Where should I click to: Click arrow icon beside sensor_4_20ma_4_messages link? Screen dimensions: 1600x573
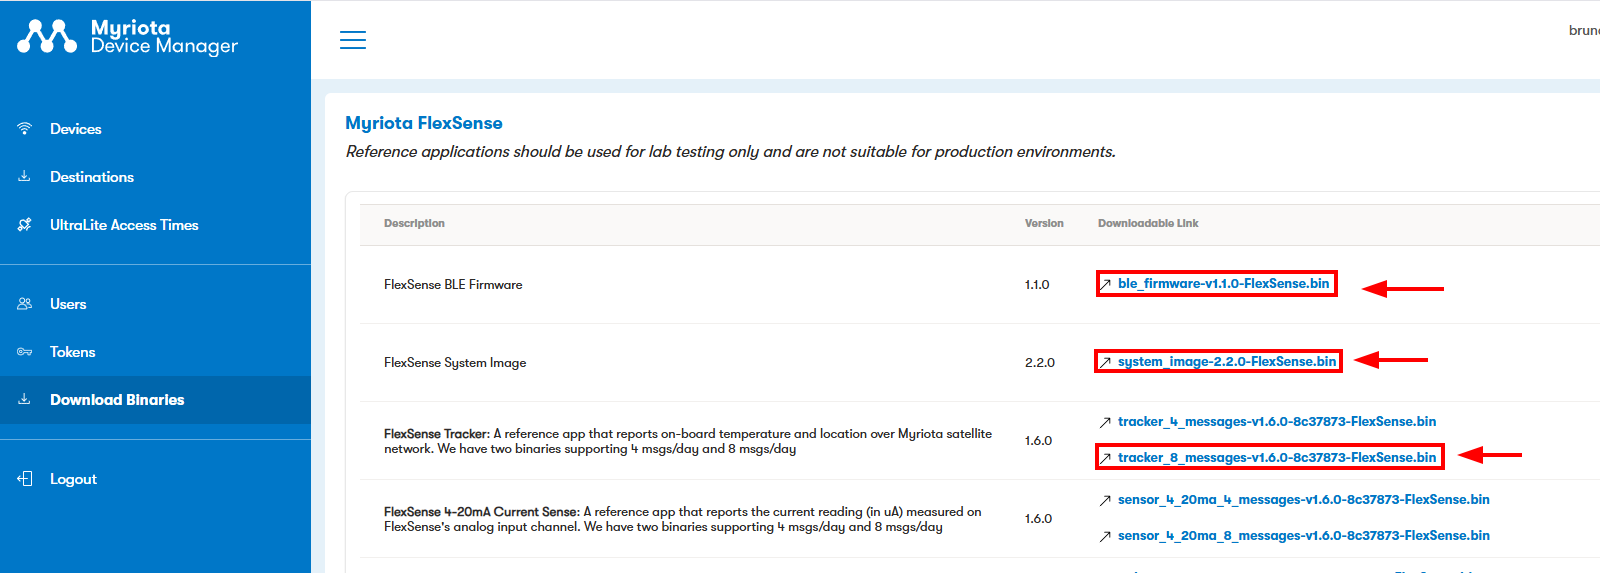point(1105,500)
